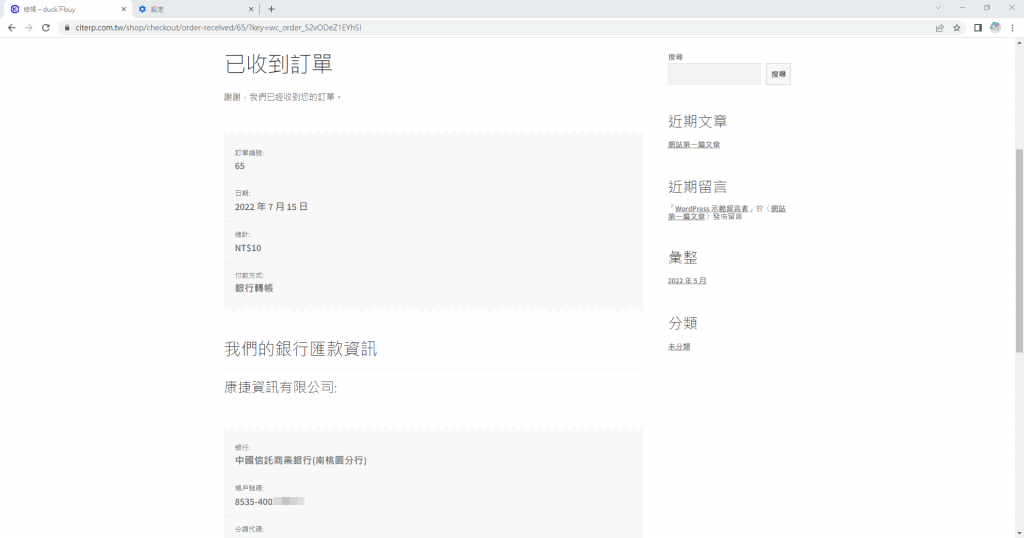
Task: Open a new browser tab
Action: [x=271, y=9]
